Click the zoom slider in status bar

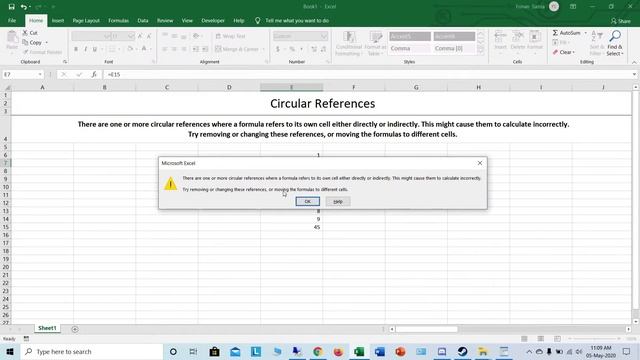tap(594, 339)
